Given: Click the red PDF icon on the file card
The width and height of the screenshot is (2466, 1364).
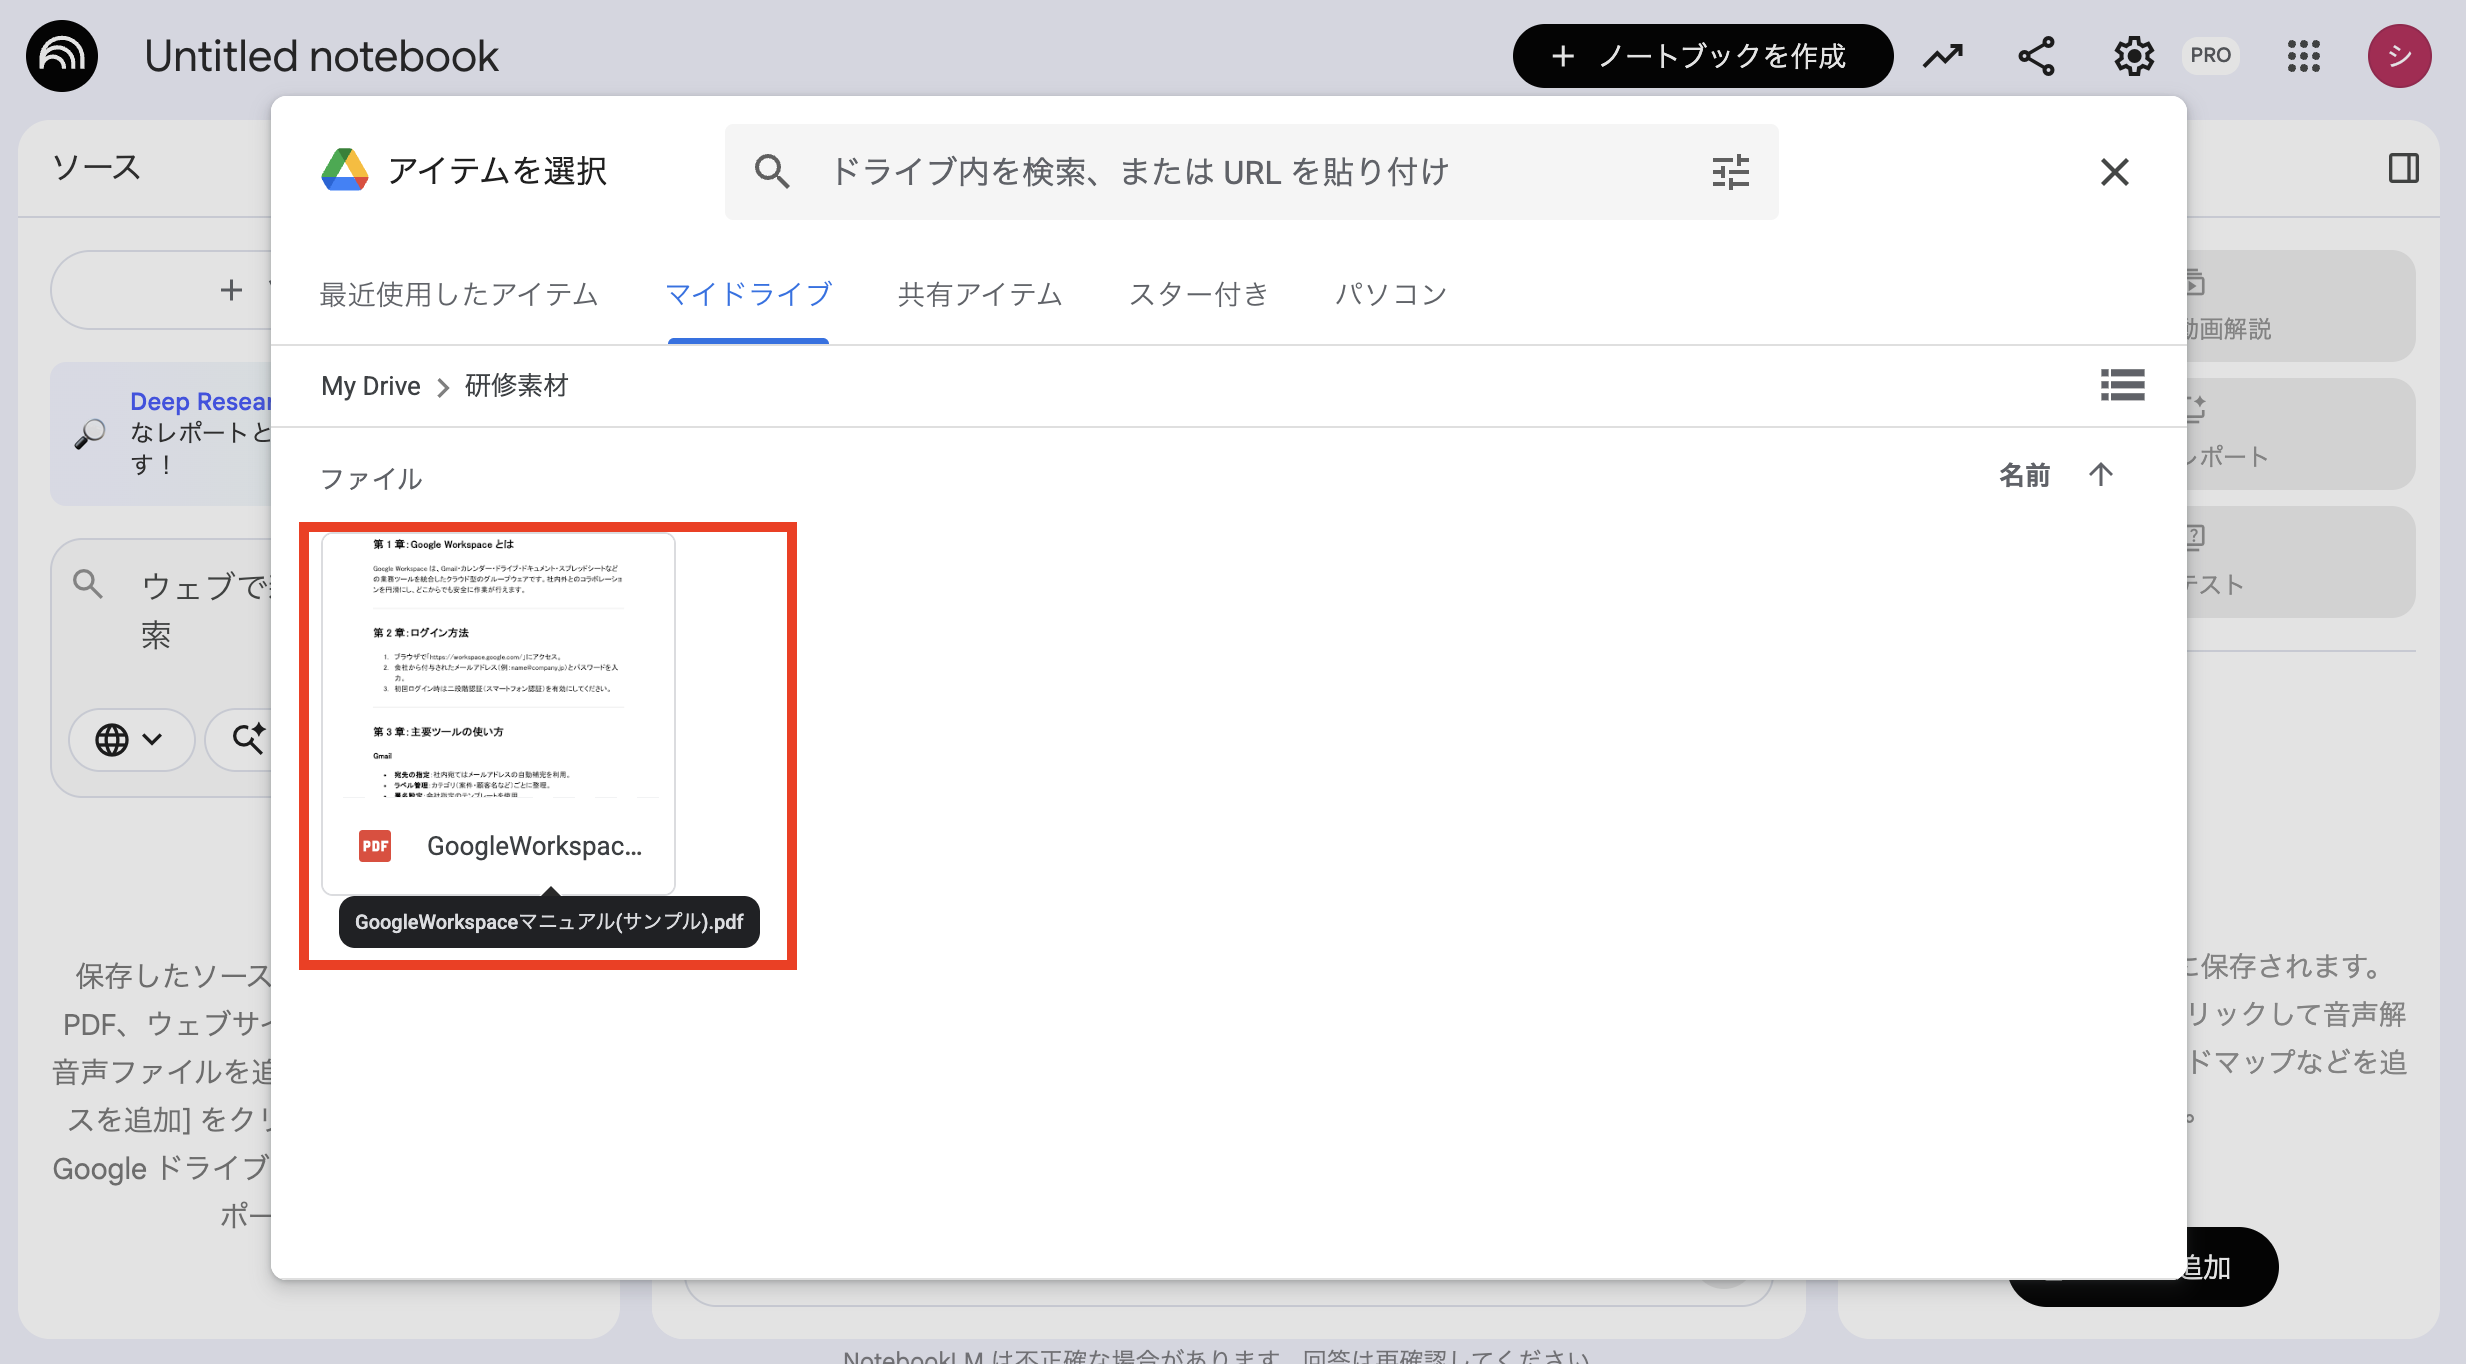Looking at the screenshot, I should coord(374,847).
